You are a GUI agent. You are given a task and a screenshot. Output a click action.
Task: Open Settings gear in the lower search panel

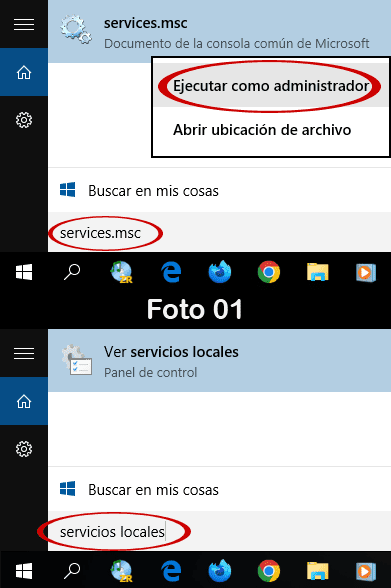24,449
